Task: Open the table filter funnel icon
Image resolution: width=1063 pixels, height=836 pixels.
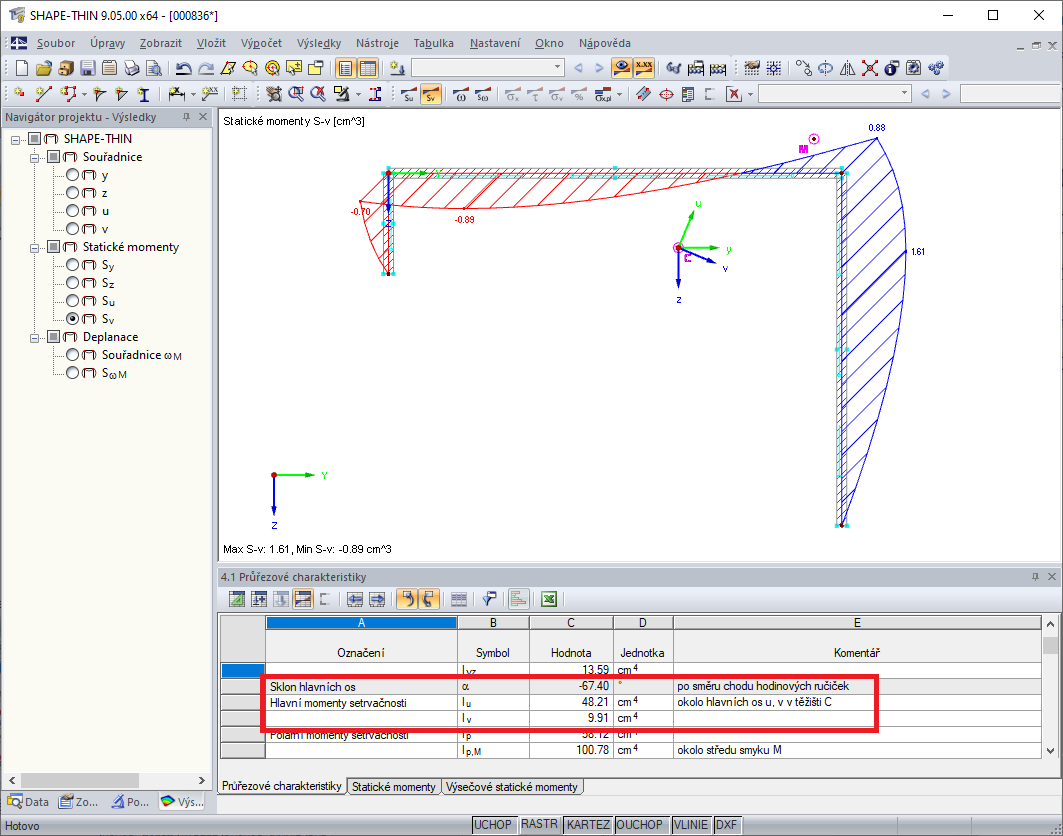Action: coord(489,599)
